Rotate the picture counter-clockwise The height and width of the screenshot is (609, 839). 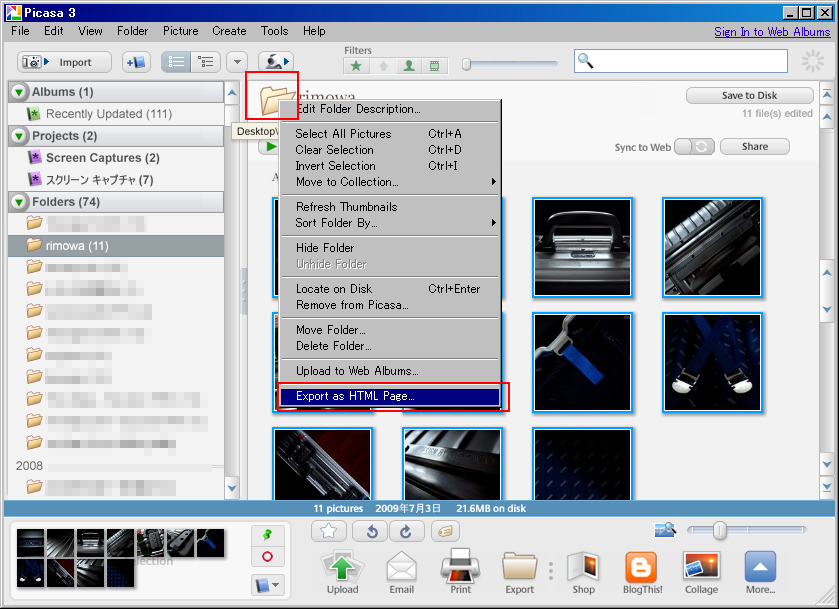click(371, 531)
